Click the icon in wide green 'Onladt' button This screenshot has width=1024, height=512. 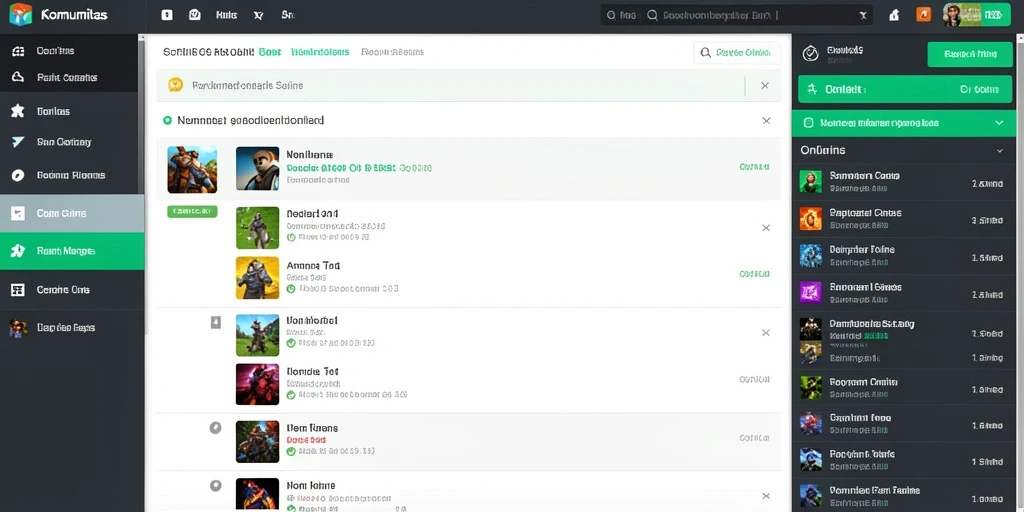pos(812,89)
